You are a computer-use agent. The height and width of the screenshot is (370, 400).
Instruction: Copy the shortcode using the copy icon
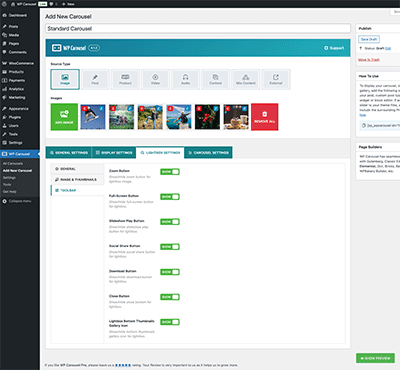(364, 125)
